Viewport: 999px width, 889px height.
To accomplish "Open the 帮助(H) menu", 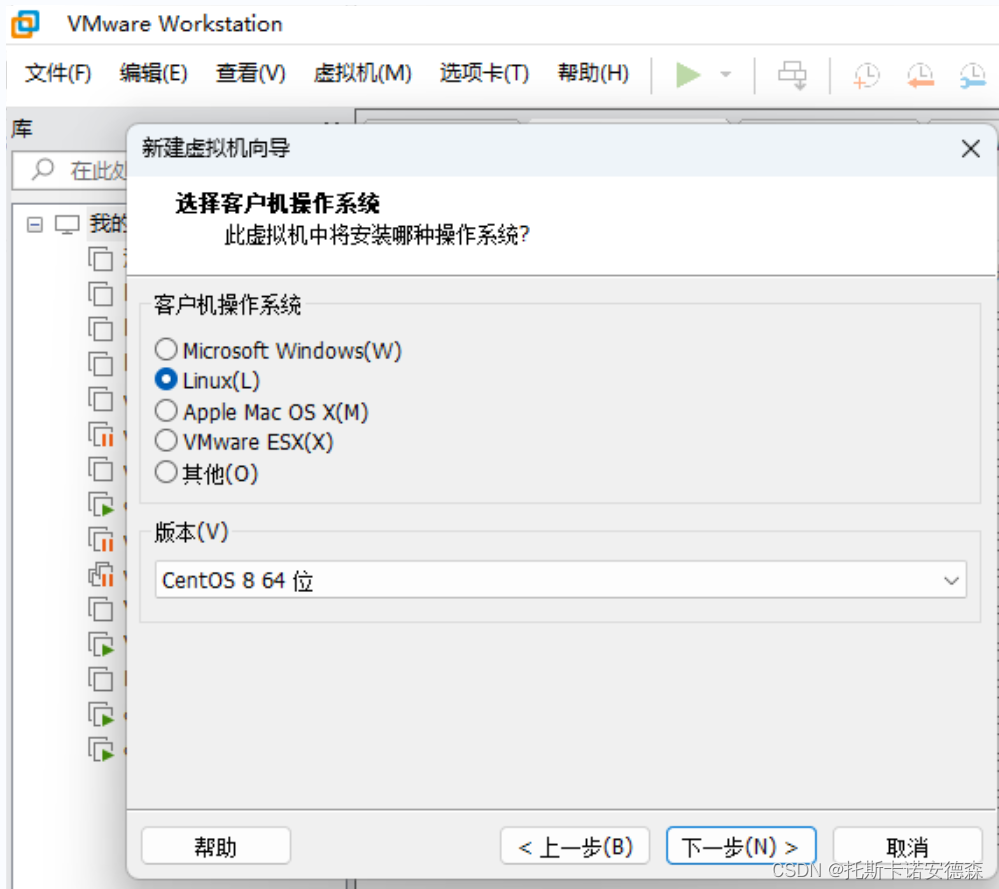I will (x=593, y=73).
